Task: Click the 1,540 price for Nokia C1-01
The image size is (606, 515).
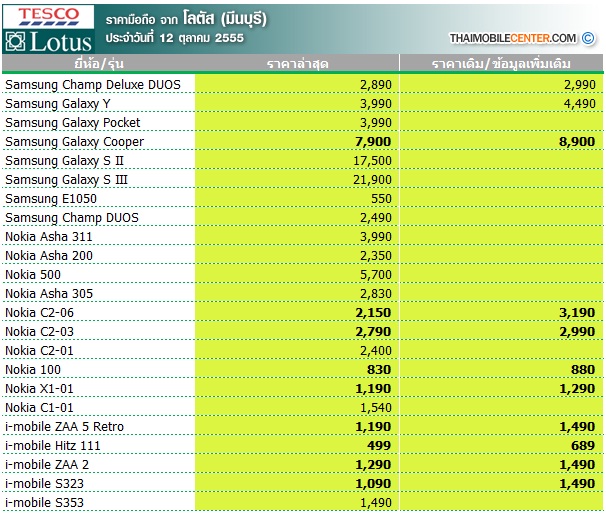Action: point(376,407)
